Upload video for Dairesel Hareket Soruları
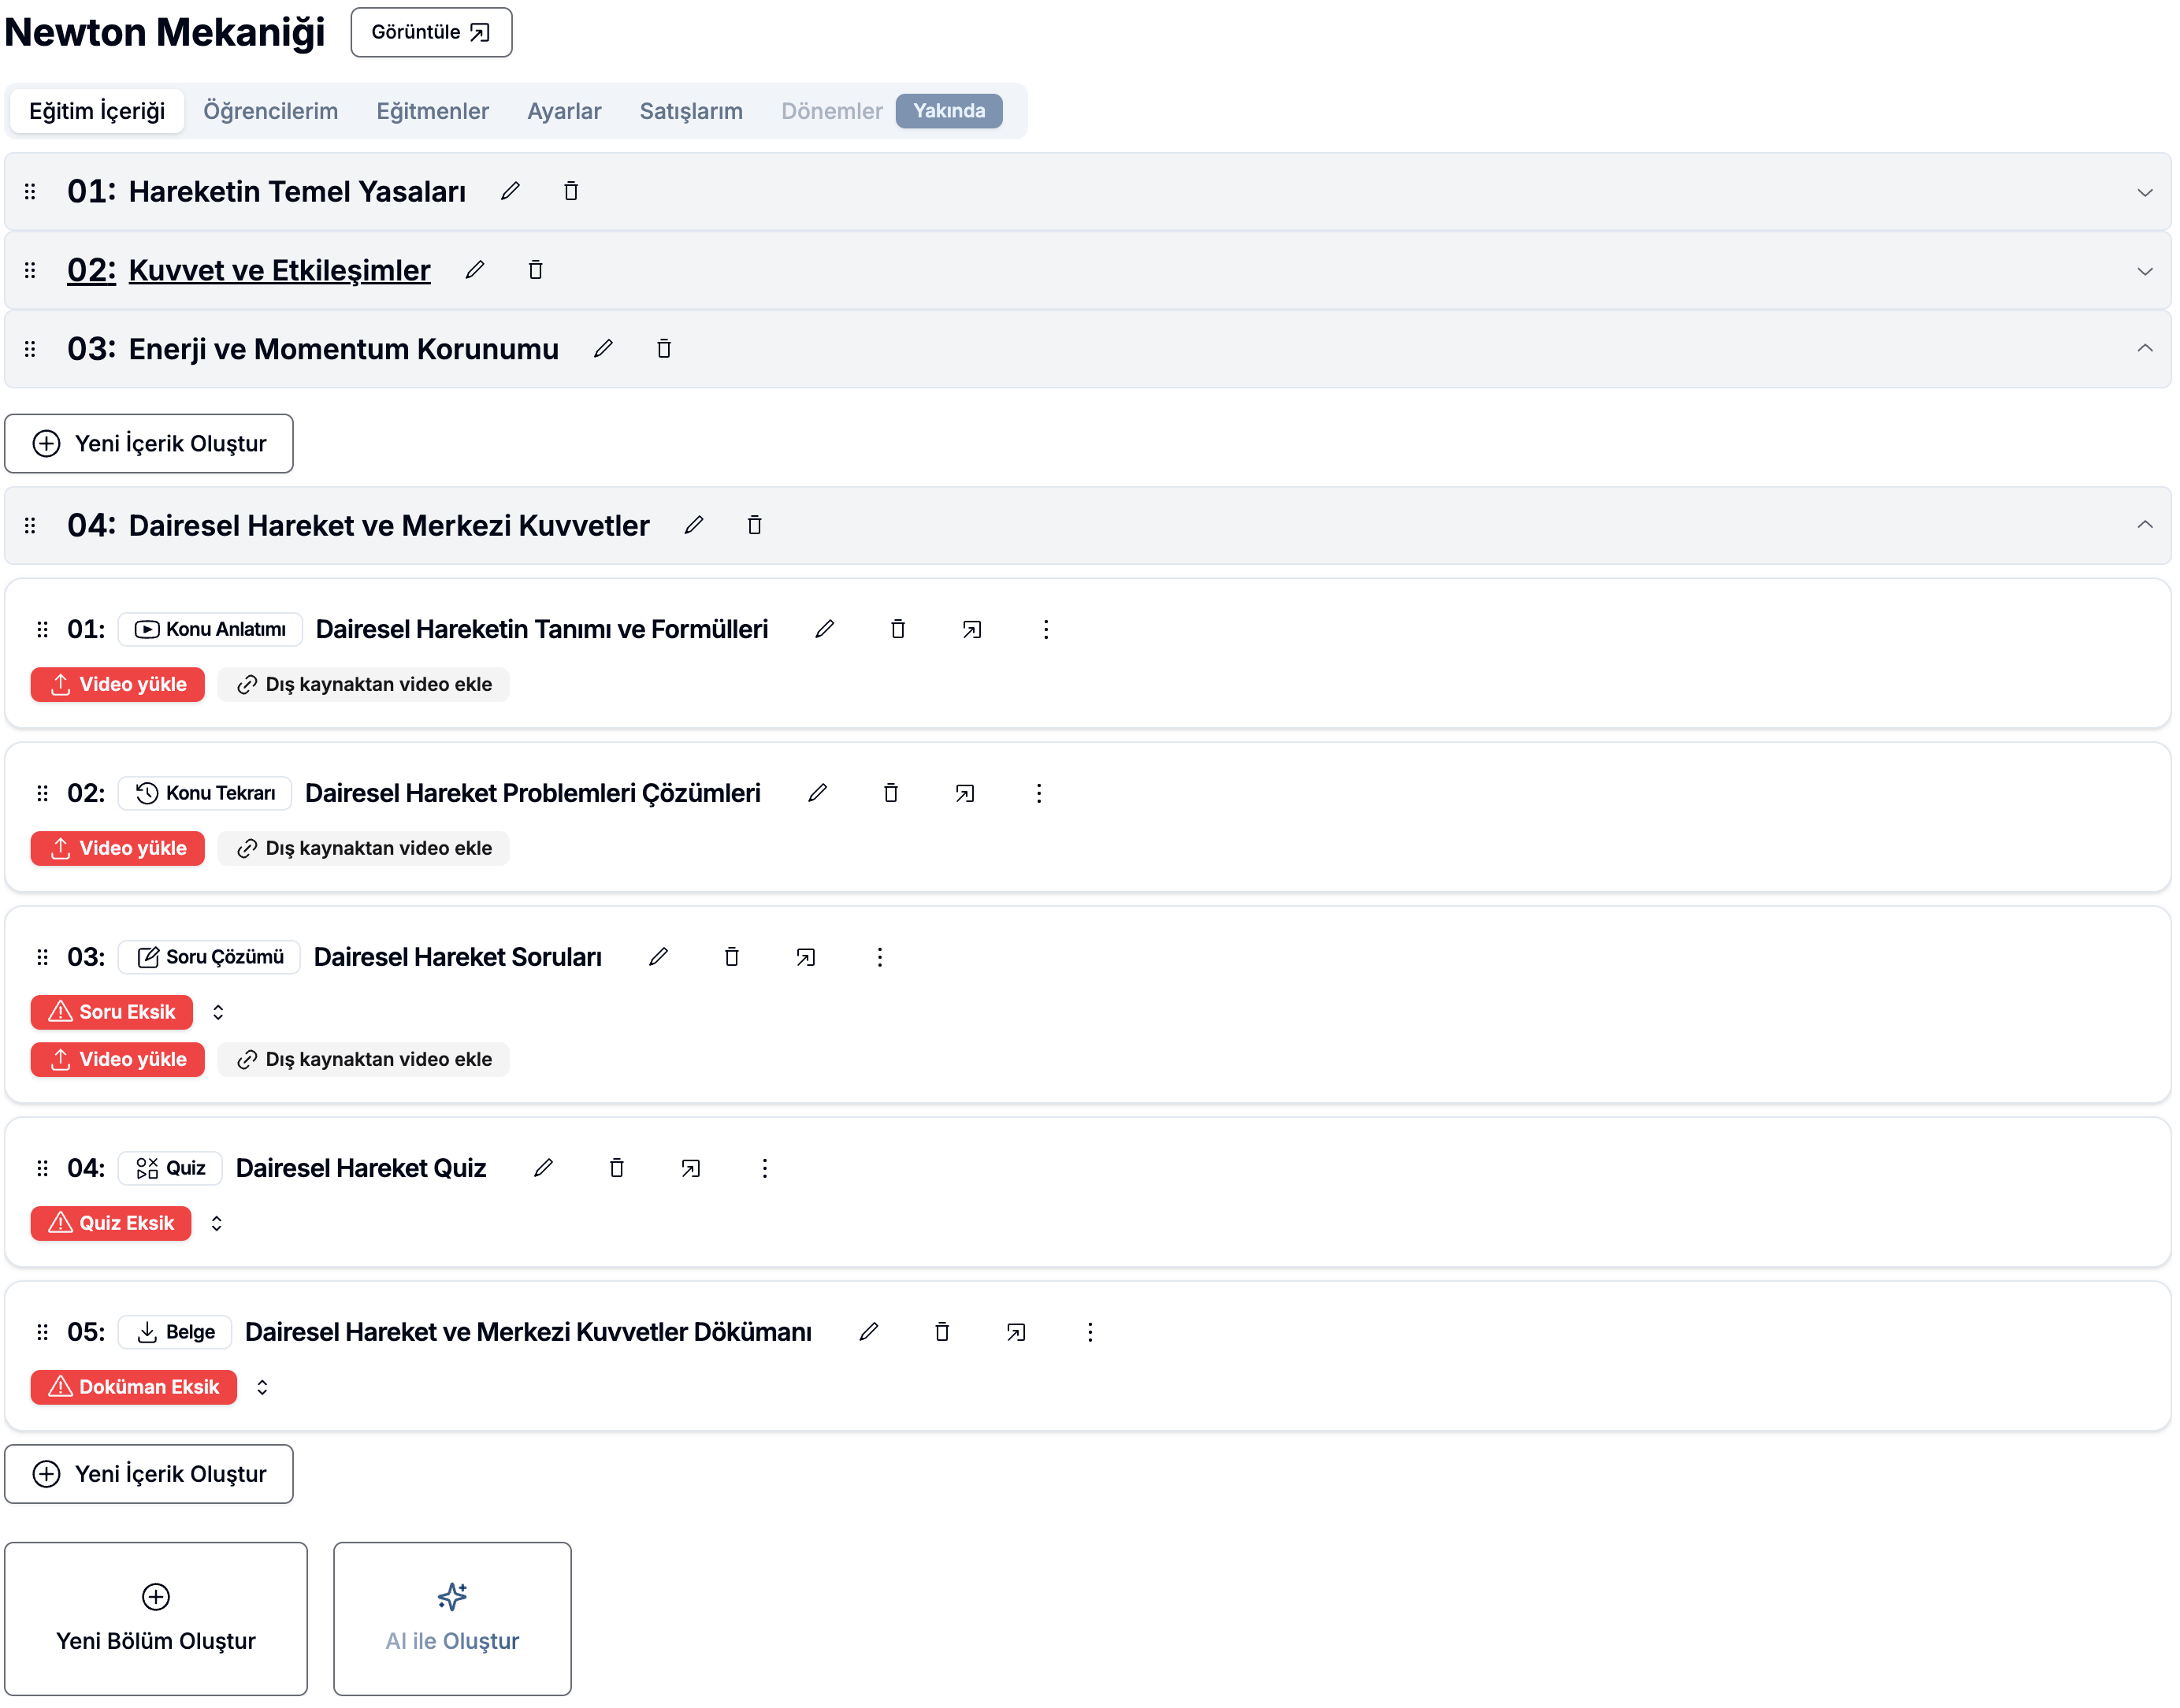This screenshot has width=2180, height=1708. point(117,1059)
